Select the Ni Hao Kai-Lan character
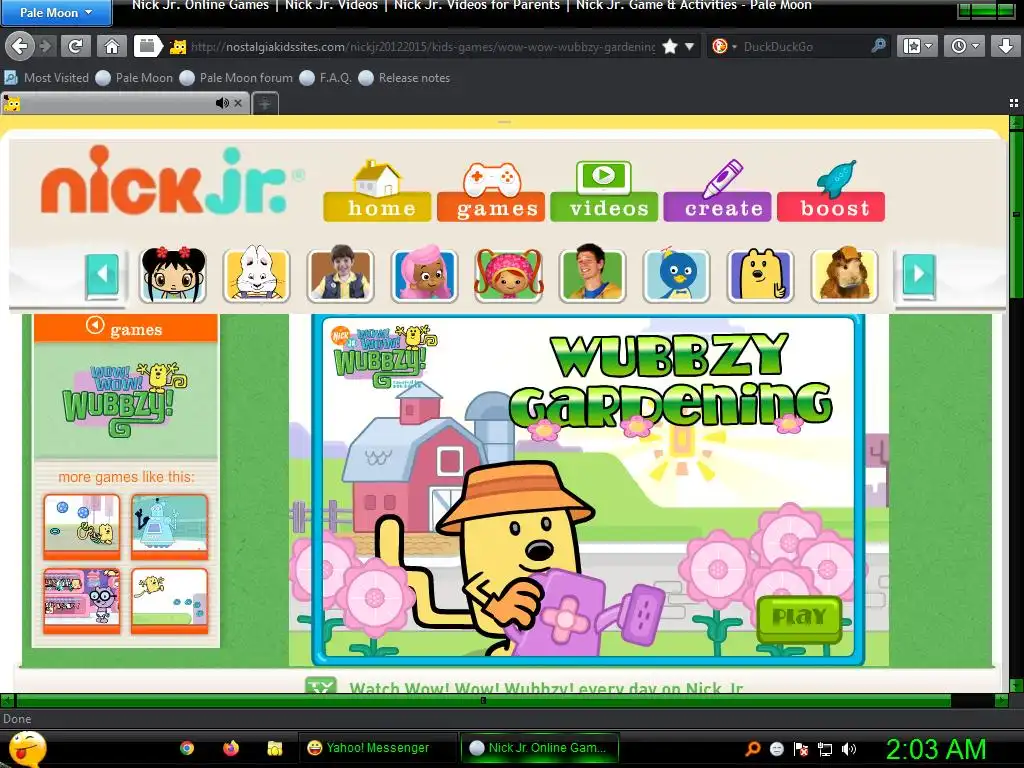 pos(173,275)
